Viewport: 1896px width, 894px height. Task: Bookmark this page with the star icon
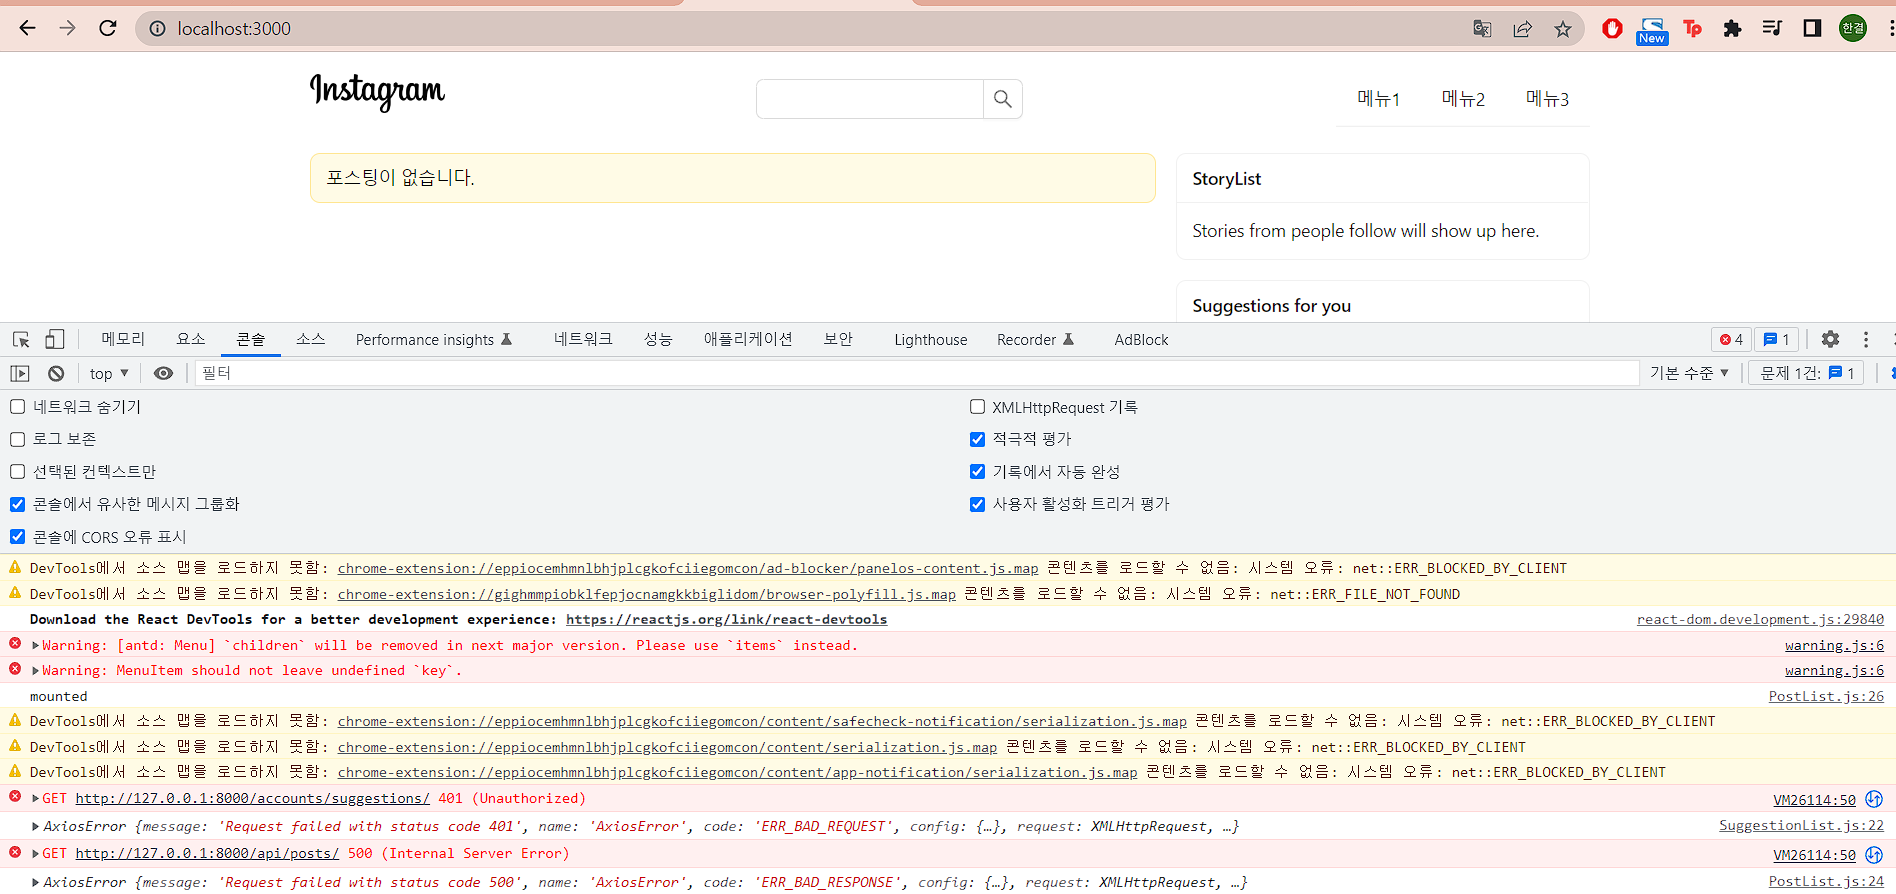1562,29
